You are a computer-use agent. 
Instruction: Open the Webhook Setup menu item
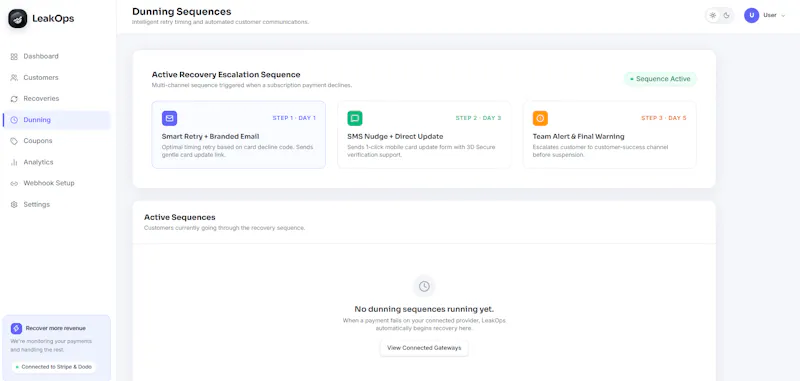click(56, 183)
